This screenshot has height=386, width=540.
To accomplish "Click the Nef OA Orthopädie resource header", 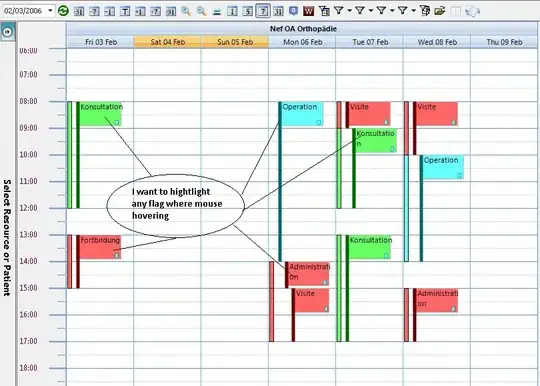I will tap(303, 29).
